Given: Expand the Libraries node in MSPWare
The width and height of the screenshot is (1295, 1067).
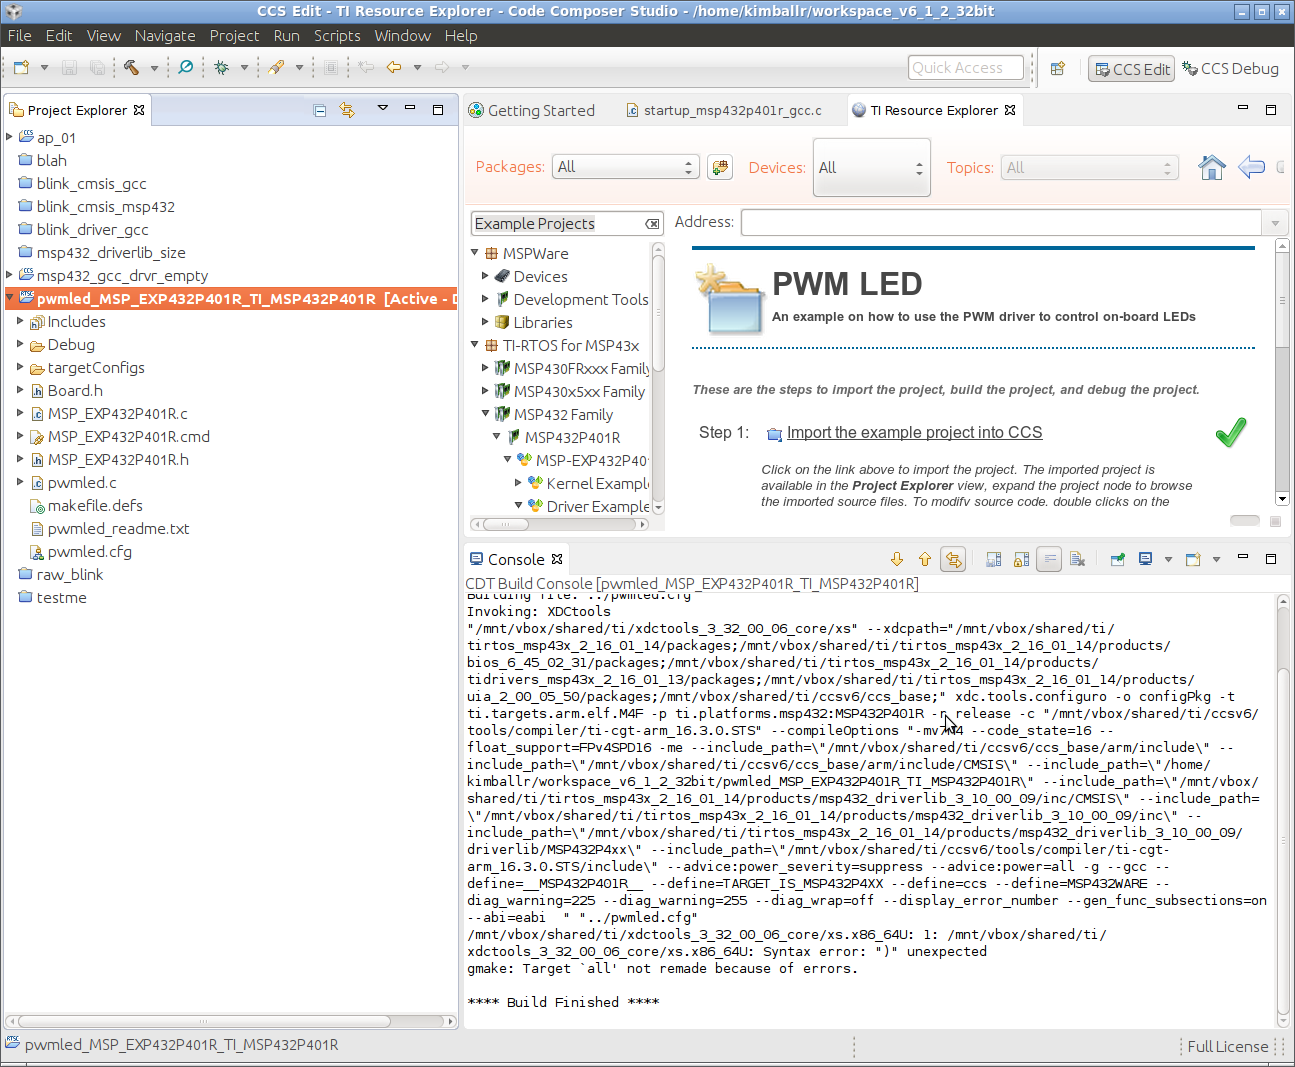Looking at the screenshot, I should point(486,322).
